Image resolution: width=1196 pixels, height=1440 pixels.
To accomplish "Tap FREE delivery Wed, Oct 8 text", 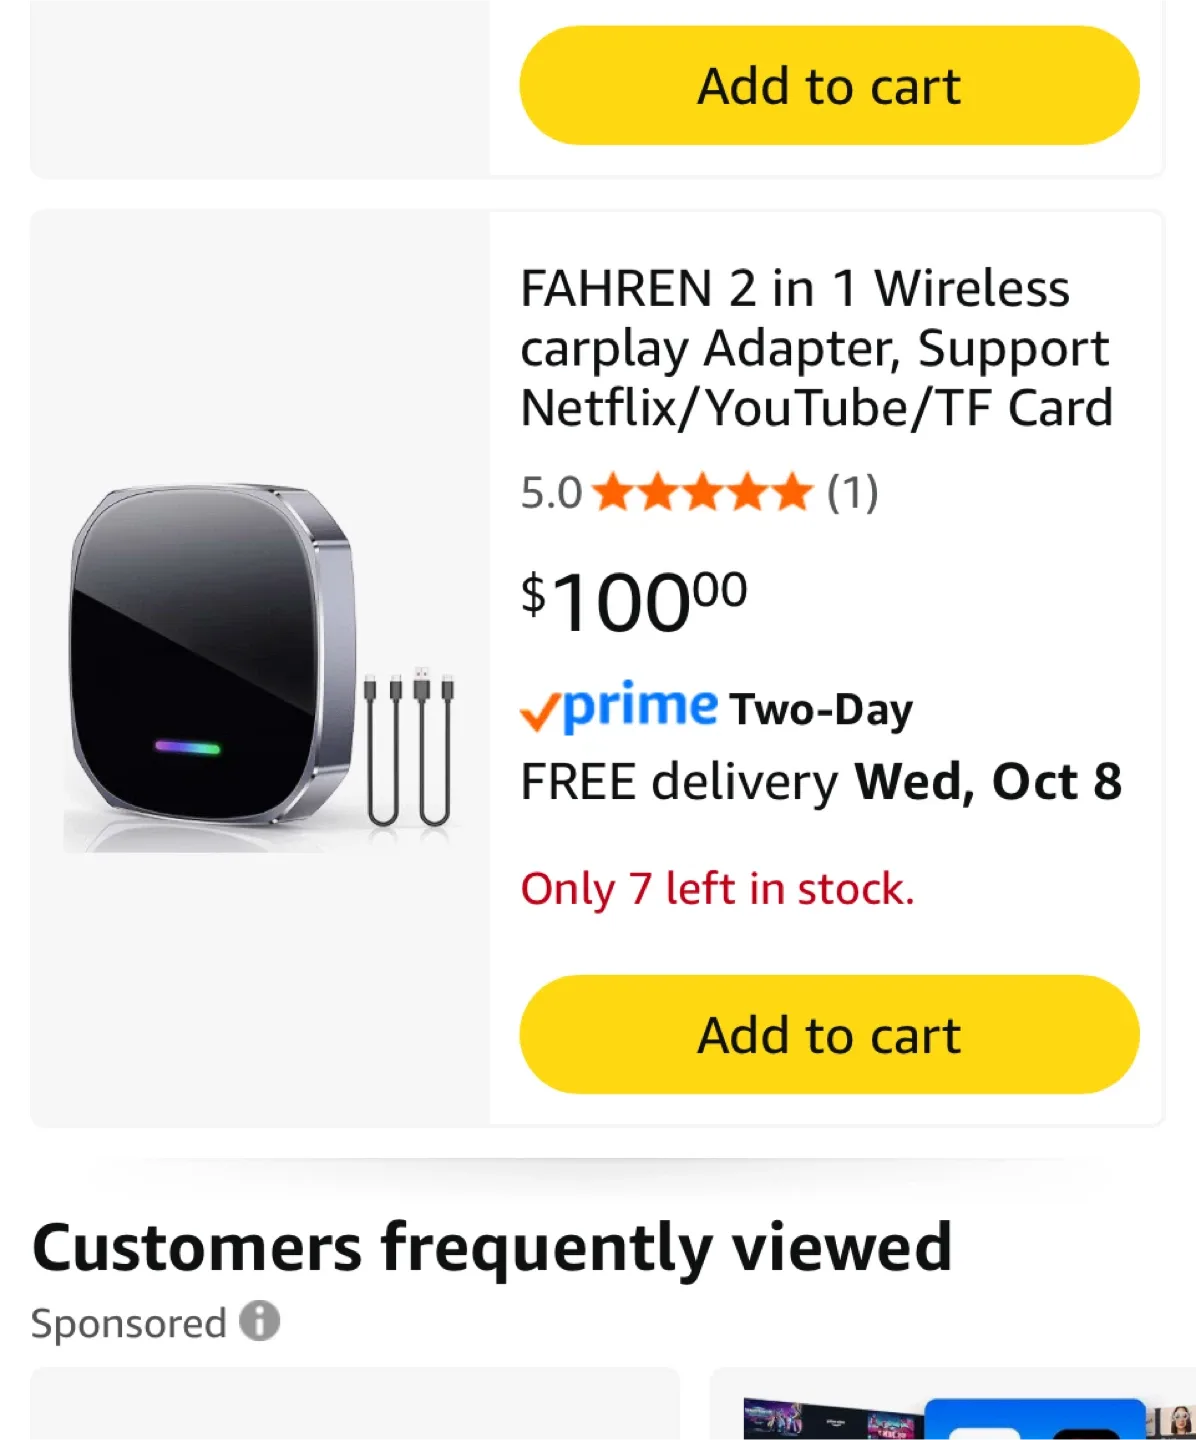I will click(820, 781).
